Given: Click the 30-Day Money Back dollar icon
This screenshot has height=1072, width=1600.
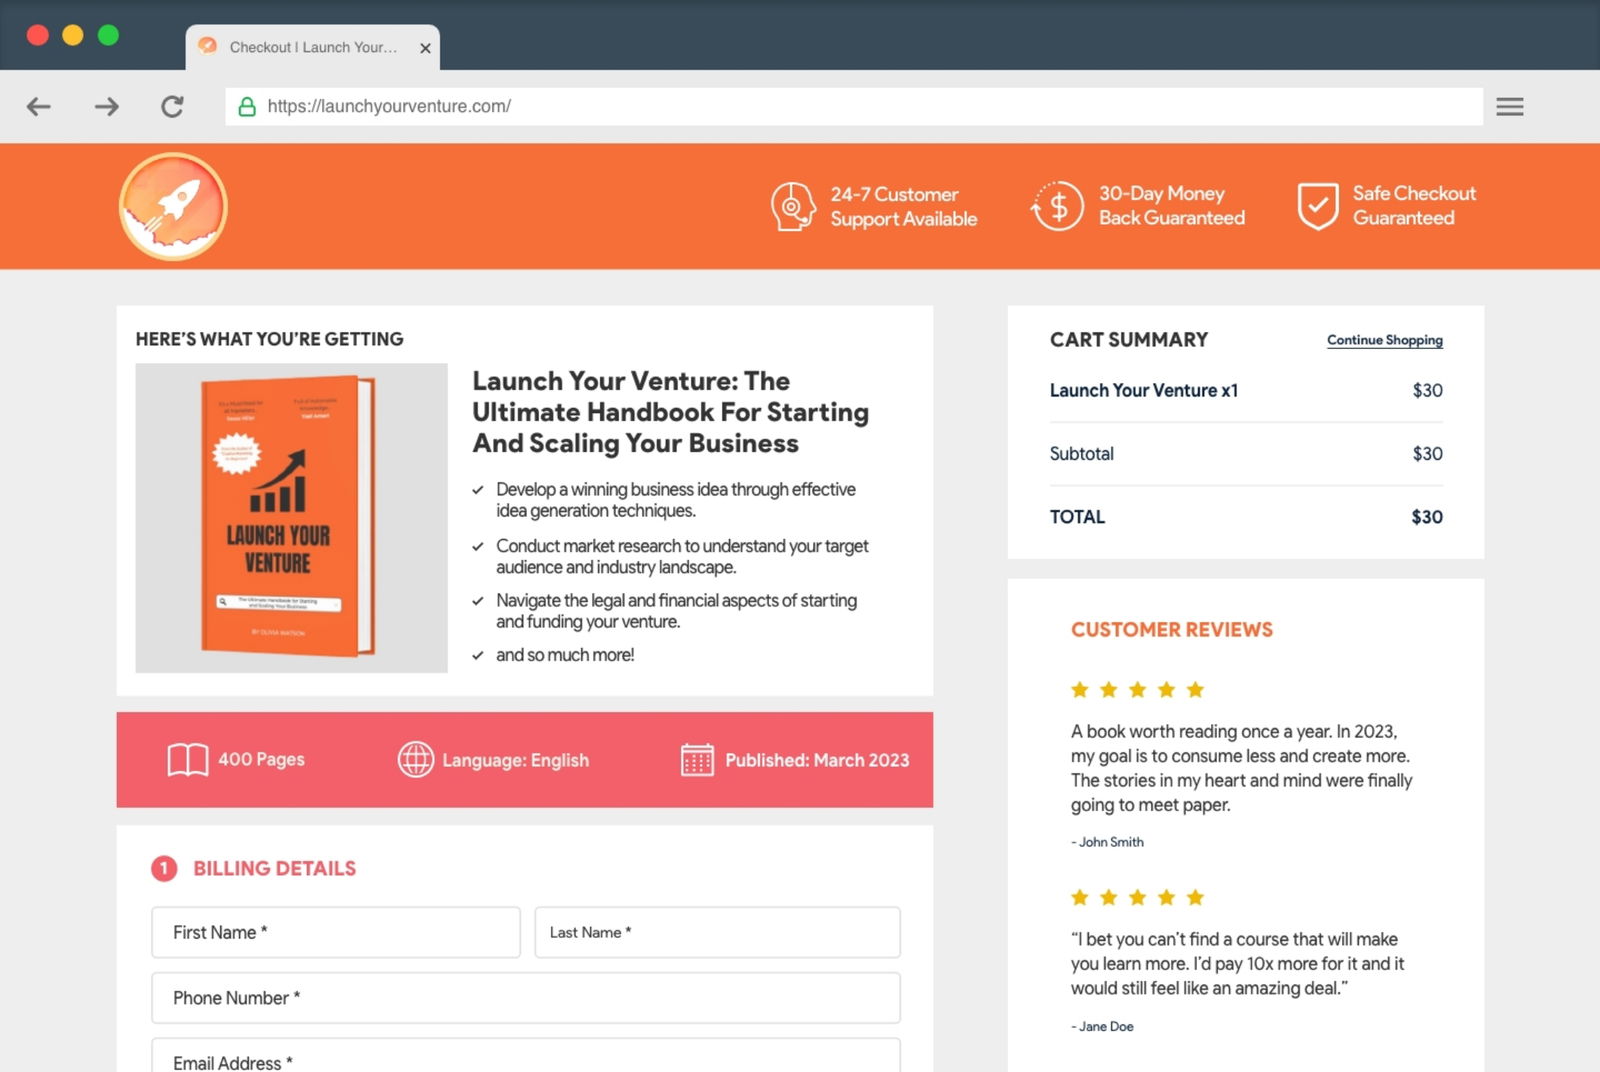Looking at the screenshot, I should tap(1057, 206).
